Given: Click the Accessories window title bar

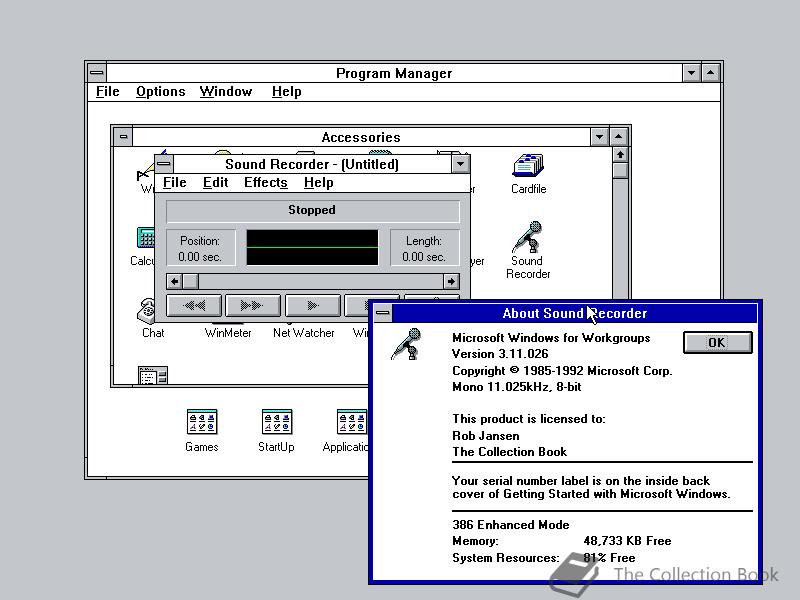Looking at the screenshot, I should (361, 137).
